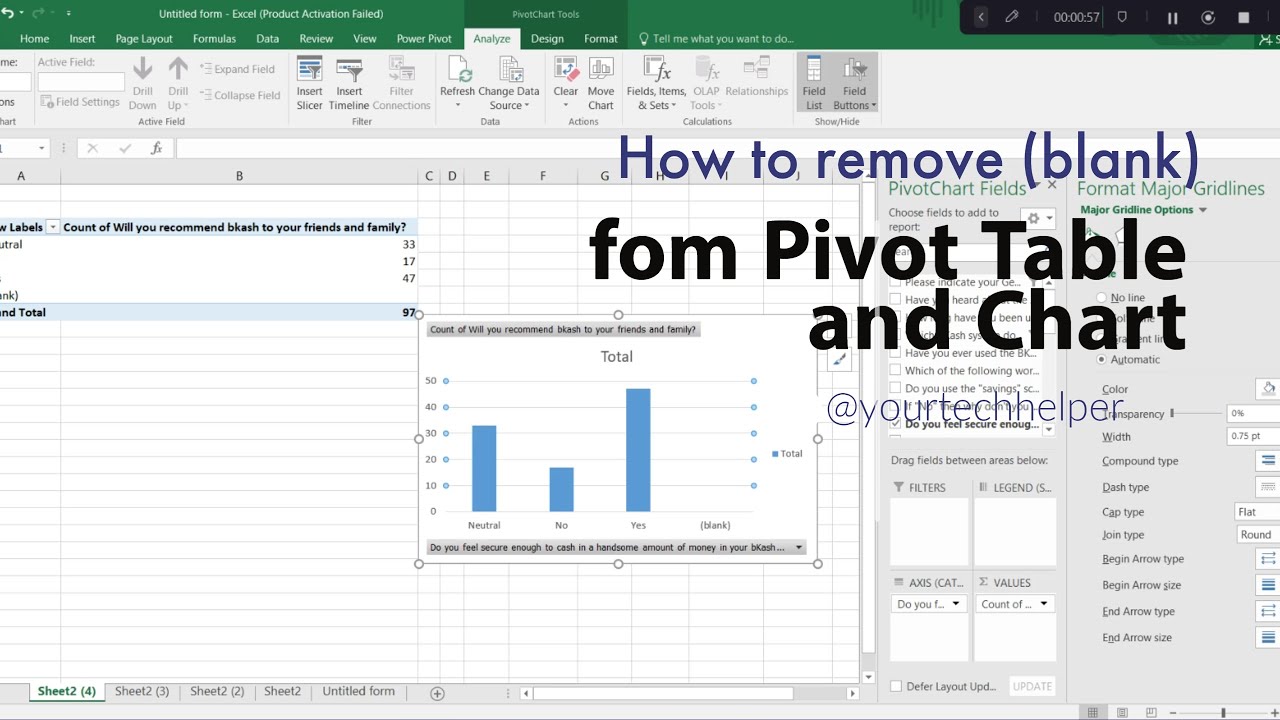This screenshot has height=720, width=1280.
Task: Pause the screen recording
Action: [x=1173, y=18]
